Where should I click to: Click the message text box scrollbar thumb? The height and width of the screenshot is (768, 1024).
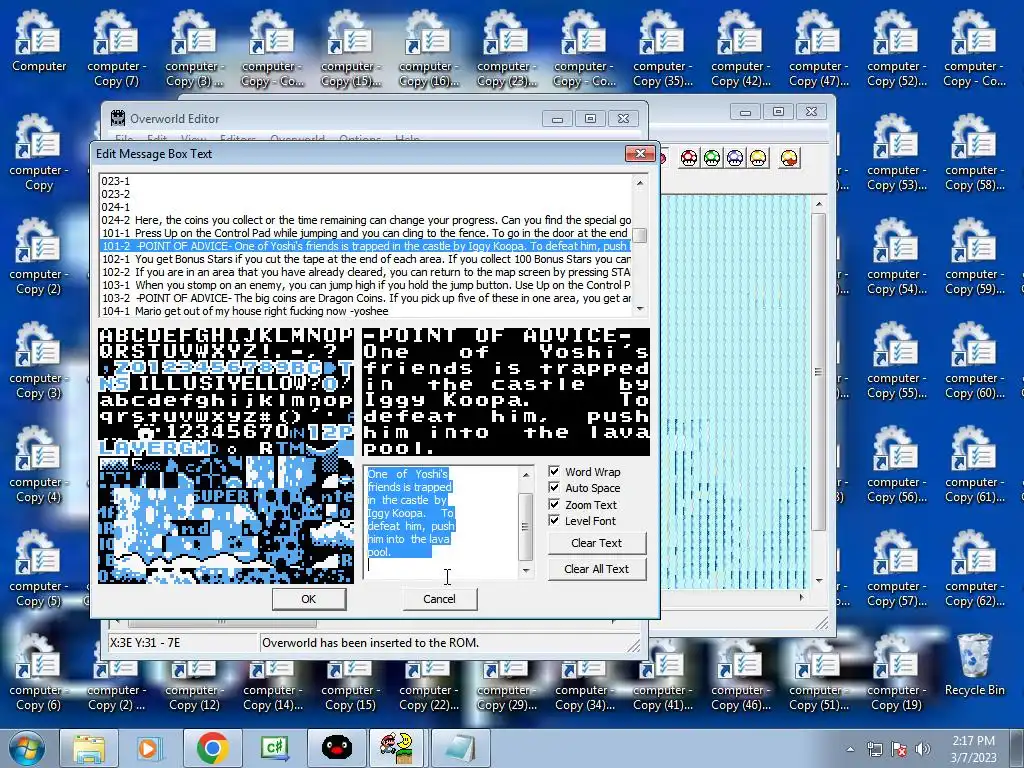pyautogui.click(x=526, y=526)
